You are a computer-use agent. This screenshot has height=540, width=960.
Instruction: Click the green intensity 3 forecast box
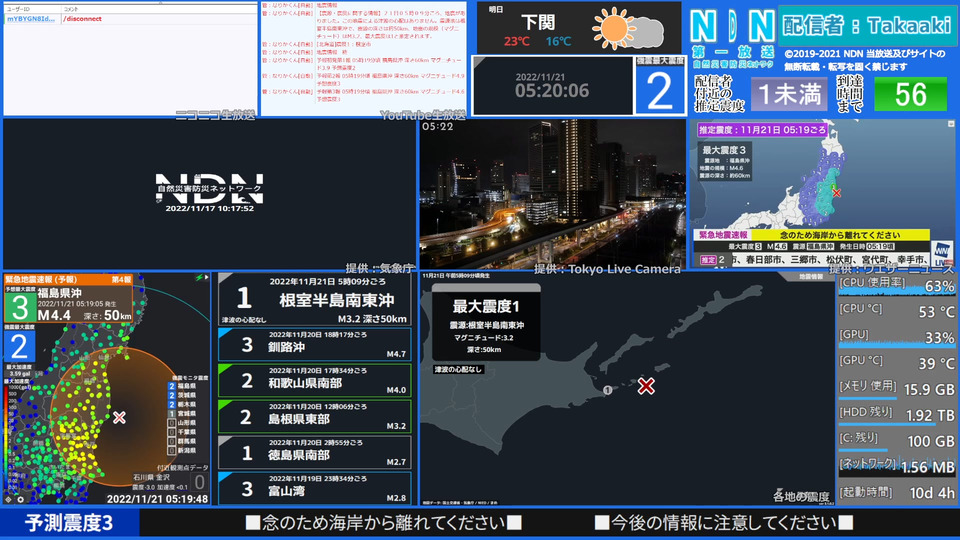[20, 307]
